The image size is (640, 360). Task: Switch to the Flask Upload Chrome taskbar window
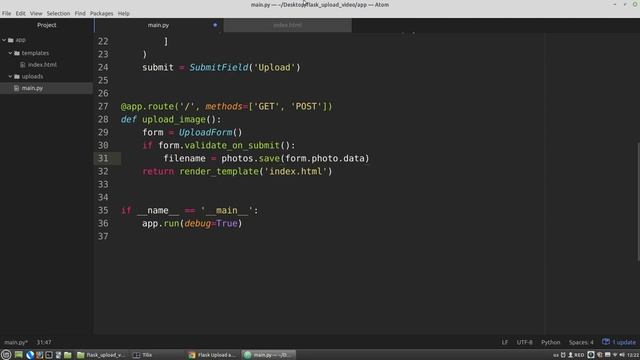pyautogui.click(x=212, y=355)
